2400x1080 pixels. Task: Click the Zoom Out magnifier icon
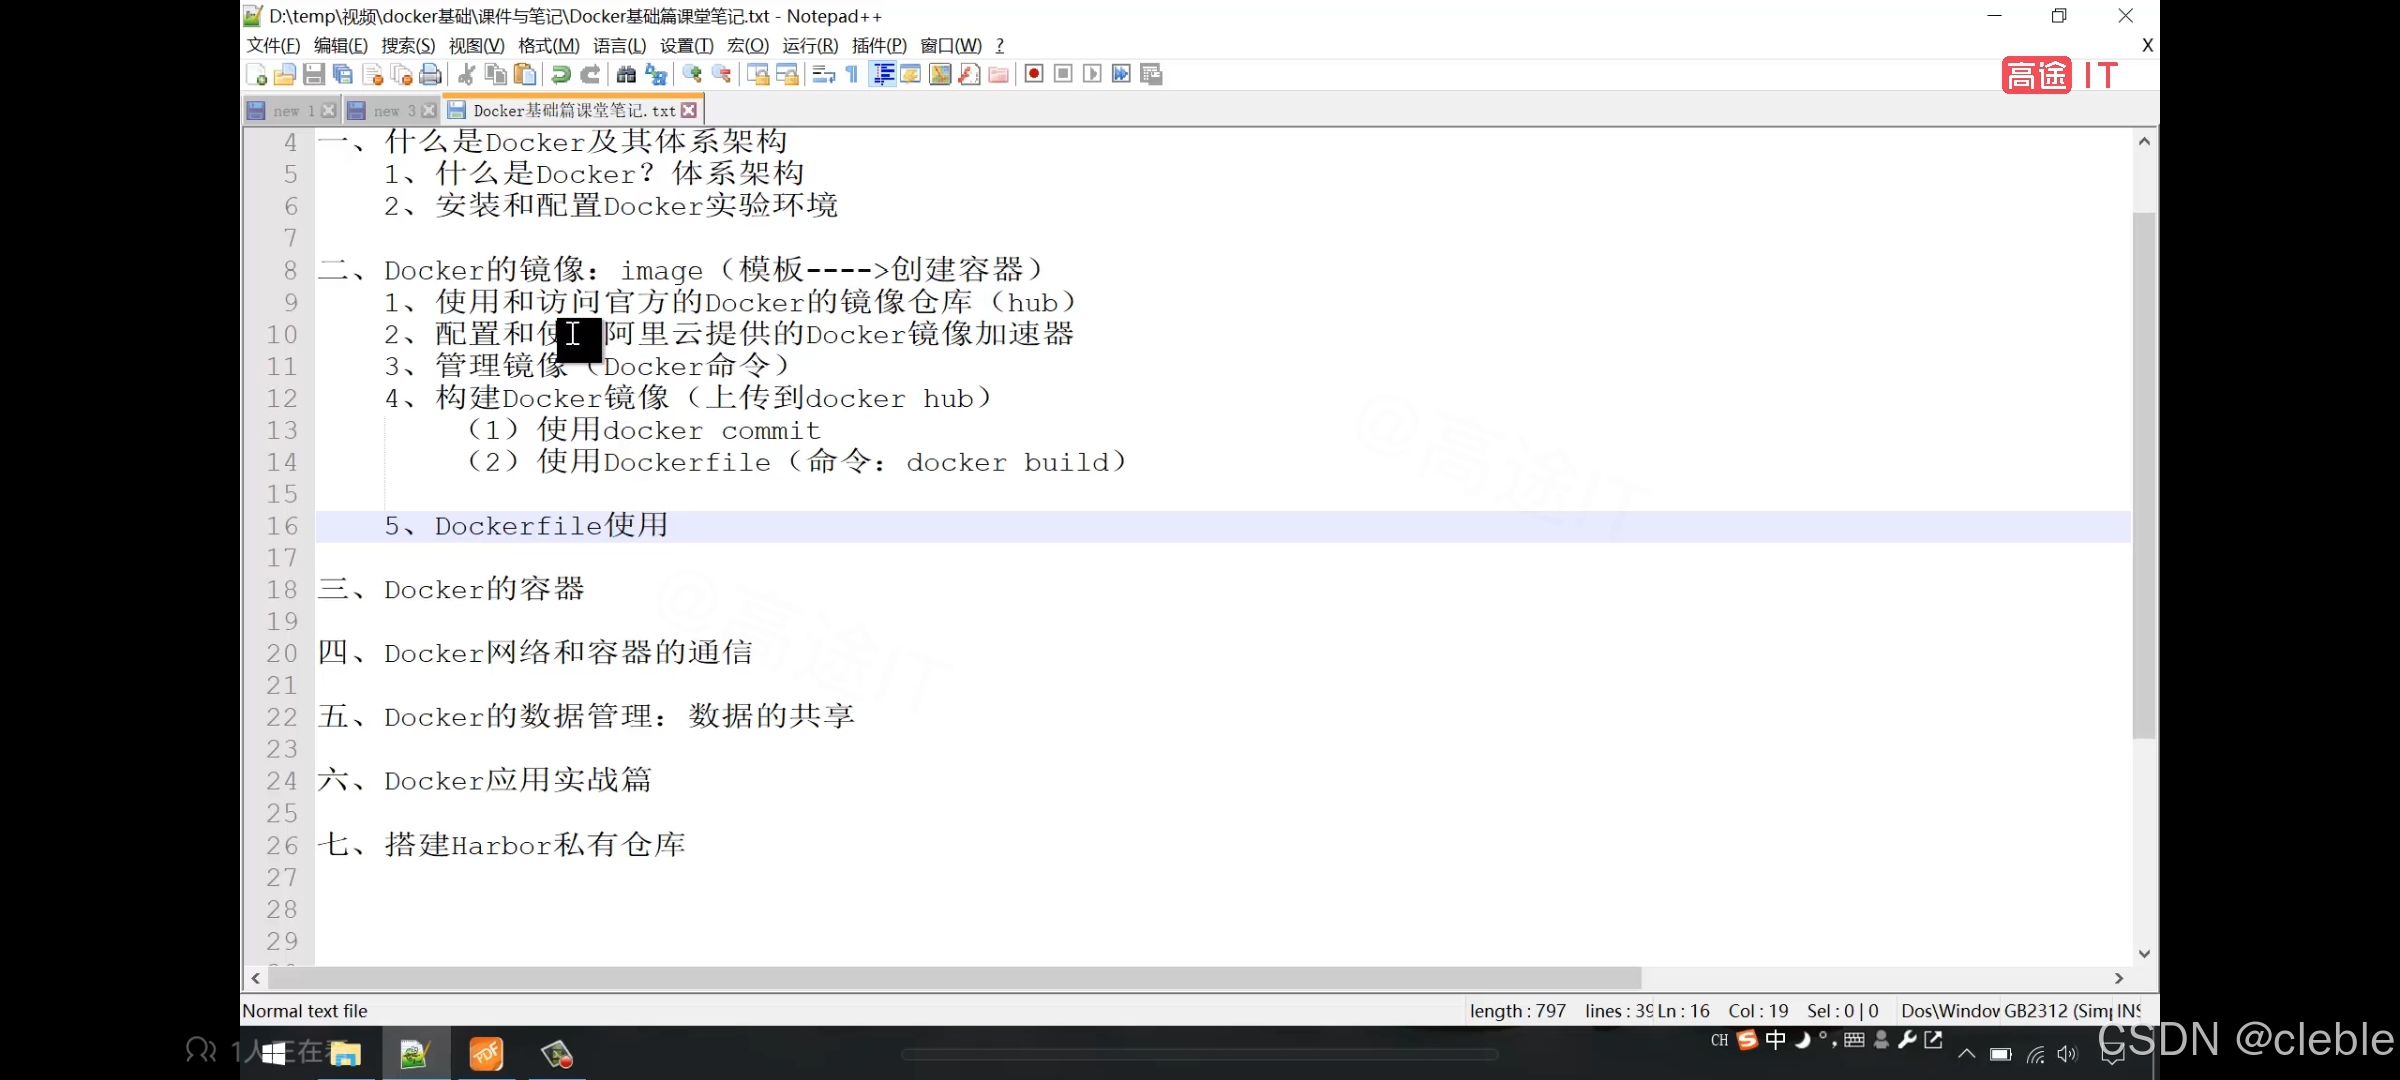pos(721,74)
